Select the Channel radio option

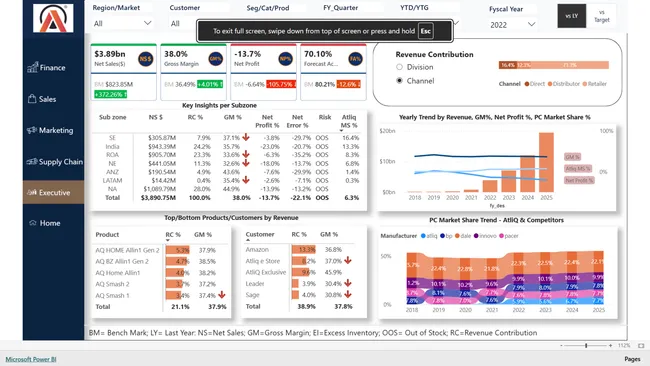point(399,80)
